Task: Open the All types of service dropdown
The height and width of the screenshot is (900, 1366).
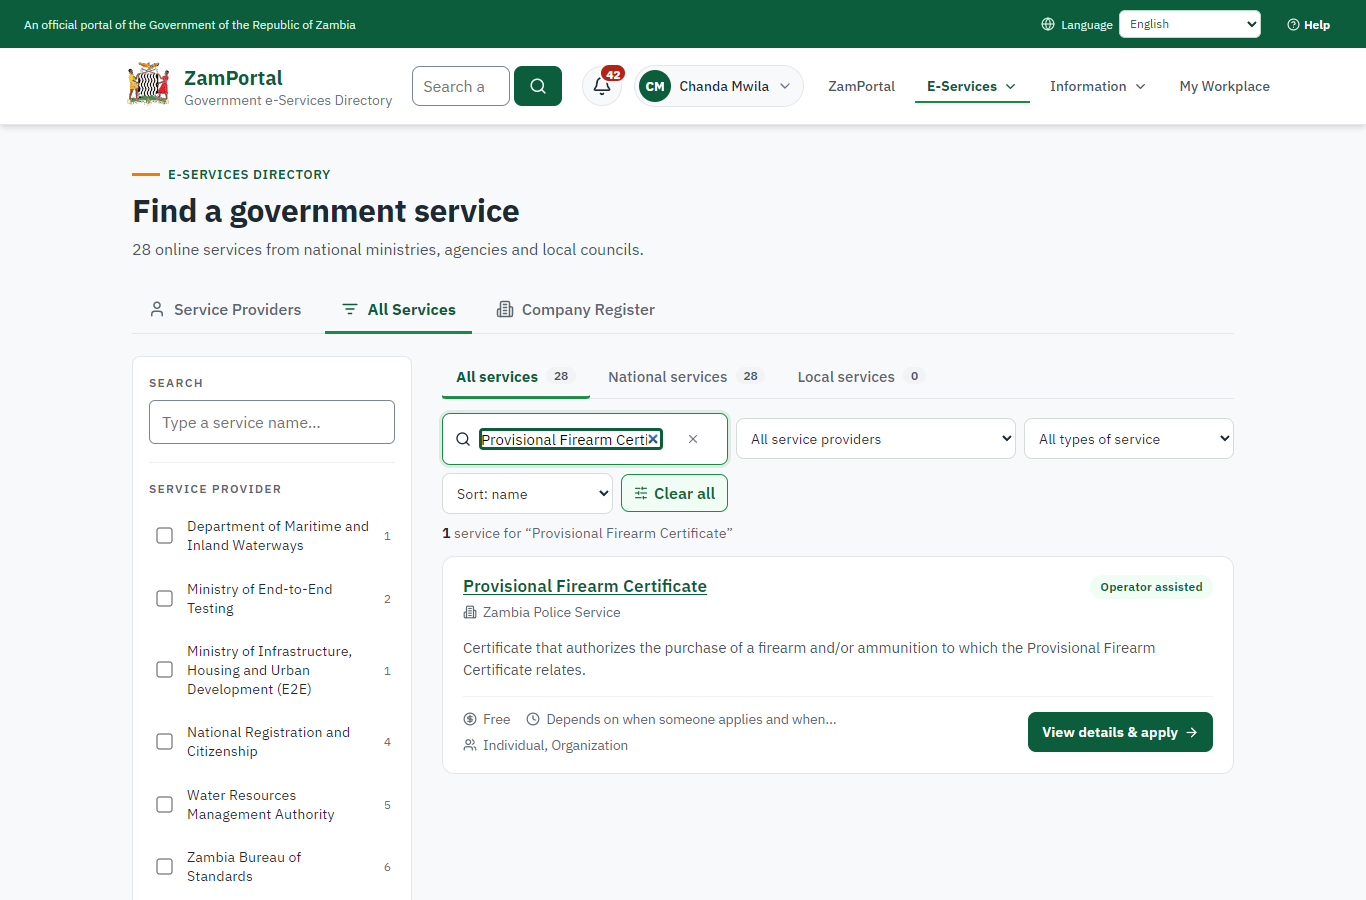Action: click(1129, 439)
